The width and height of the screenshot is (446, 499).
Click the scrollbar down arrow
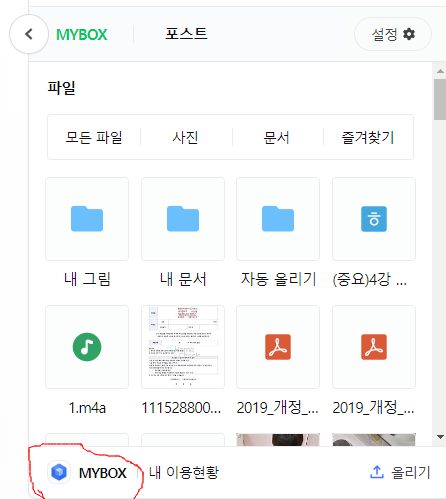coord(440,437)
